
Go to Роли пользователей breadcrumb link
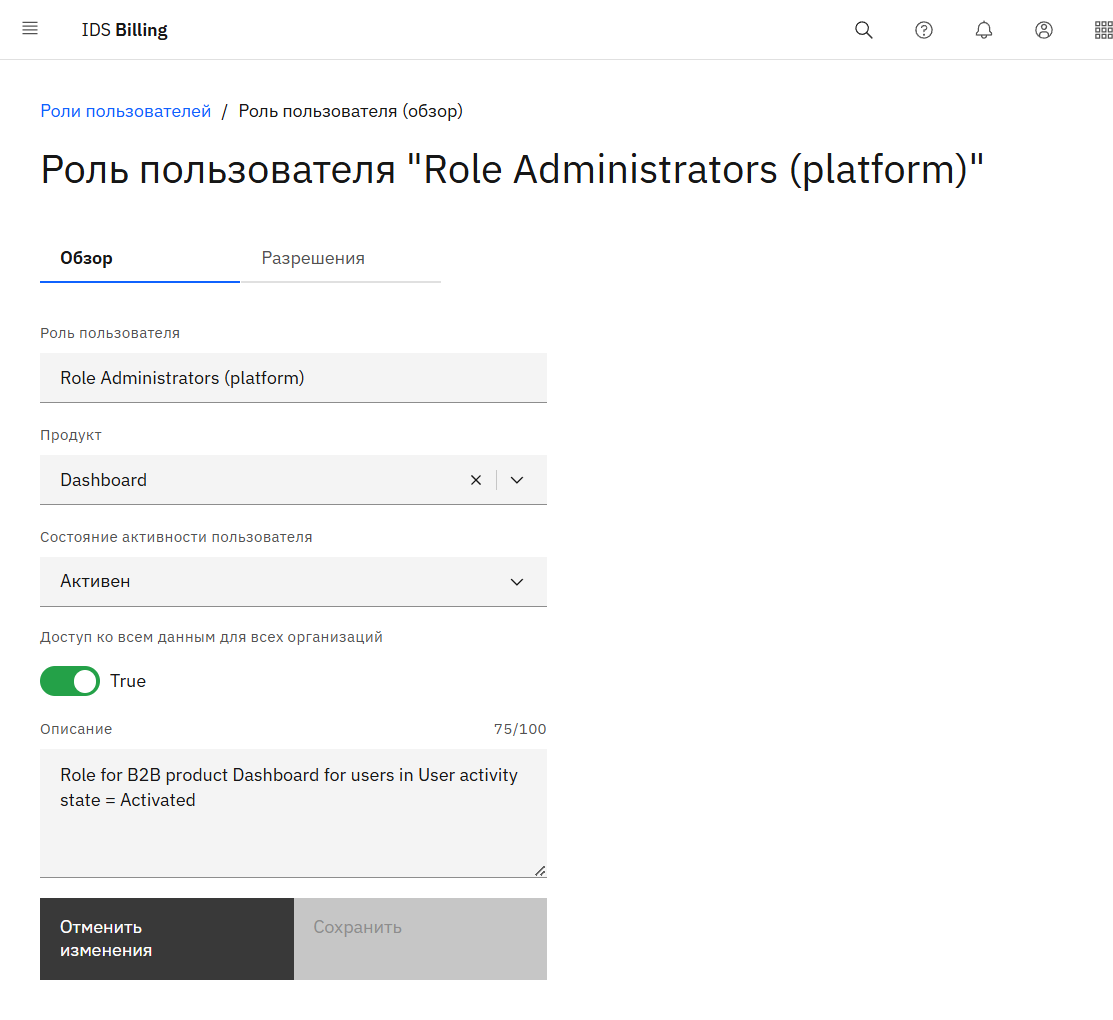(126, 111)
